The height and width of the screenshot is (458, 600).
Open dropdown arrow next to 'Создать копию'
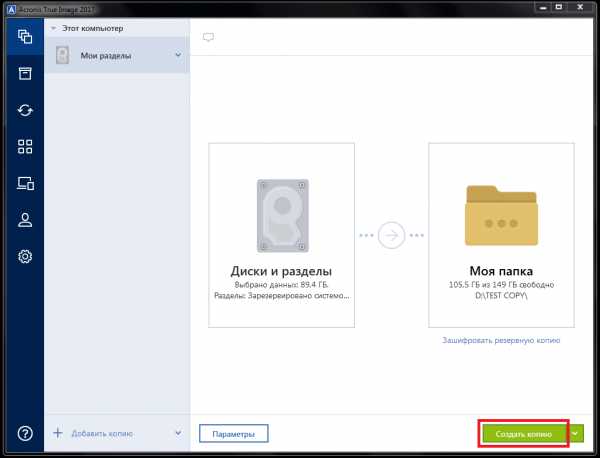[576, 434]
